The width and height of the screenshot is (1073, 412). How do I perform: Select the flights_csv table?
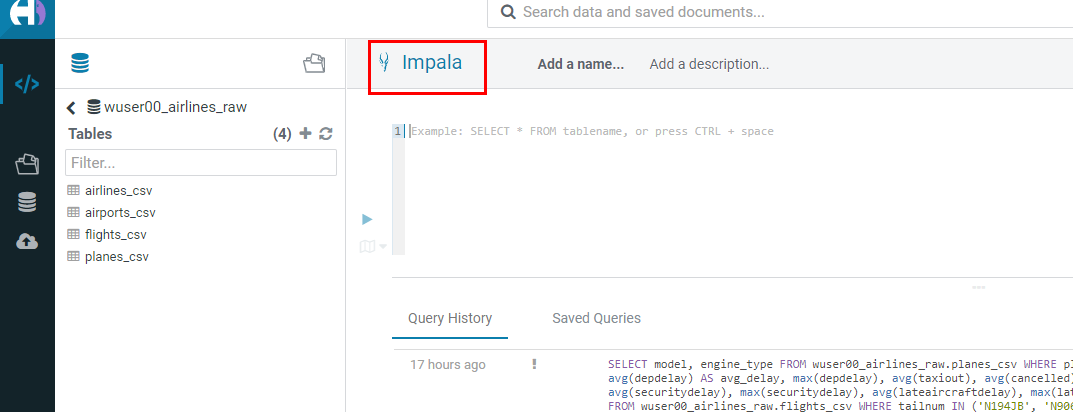[116, 234]
